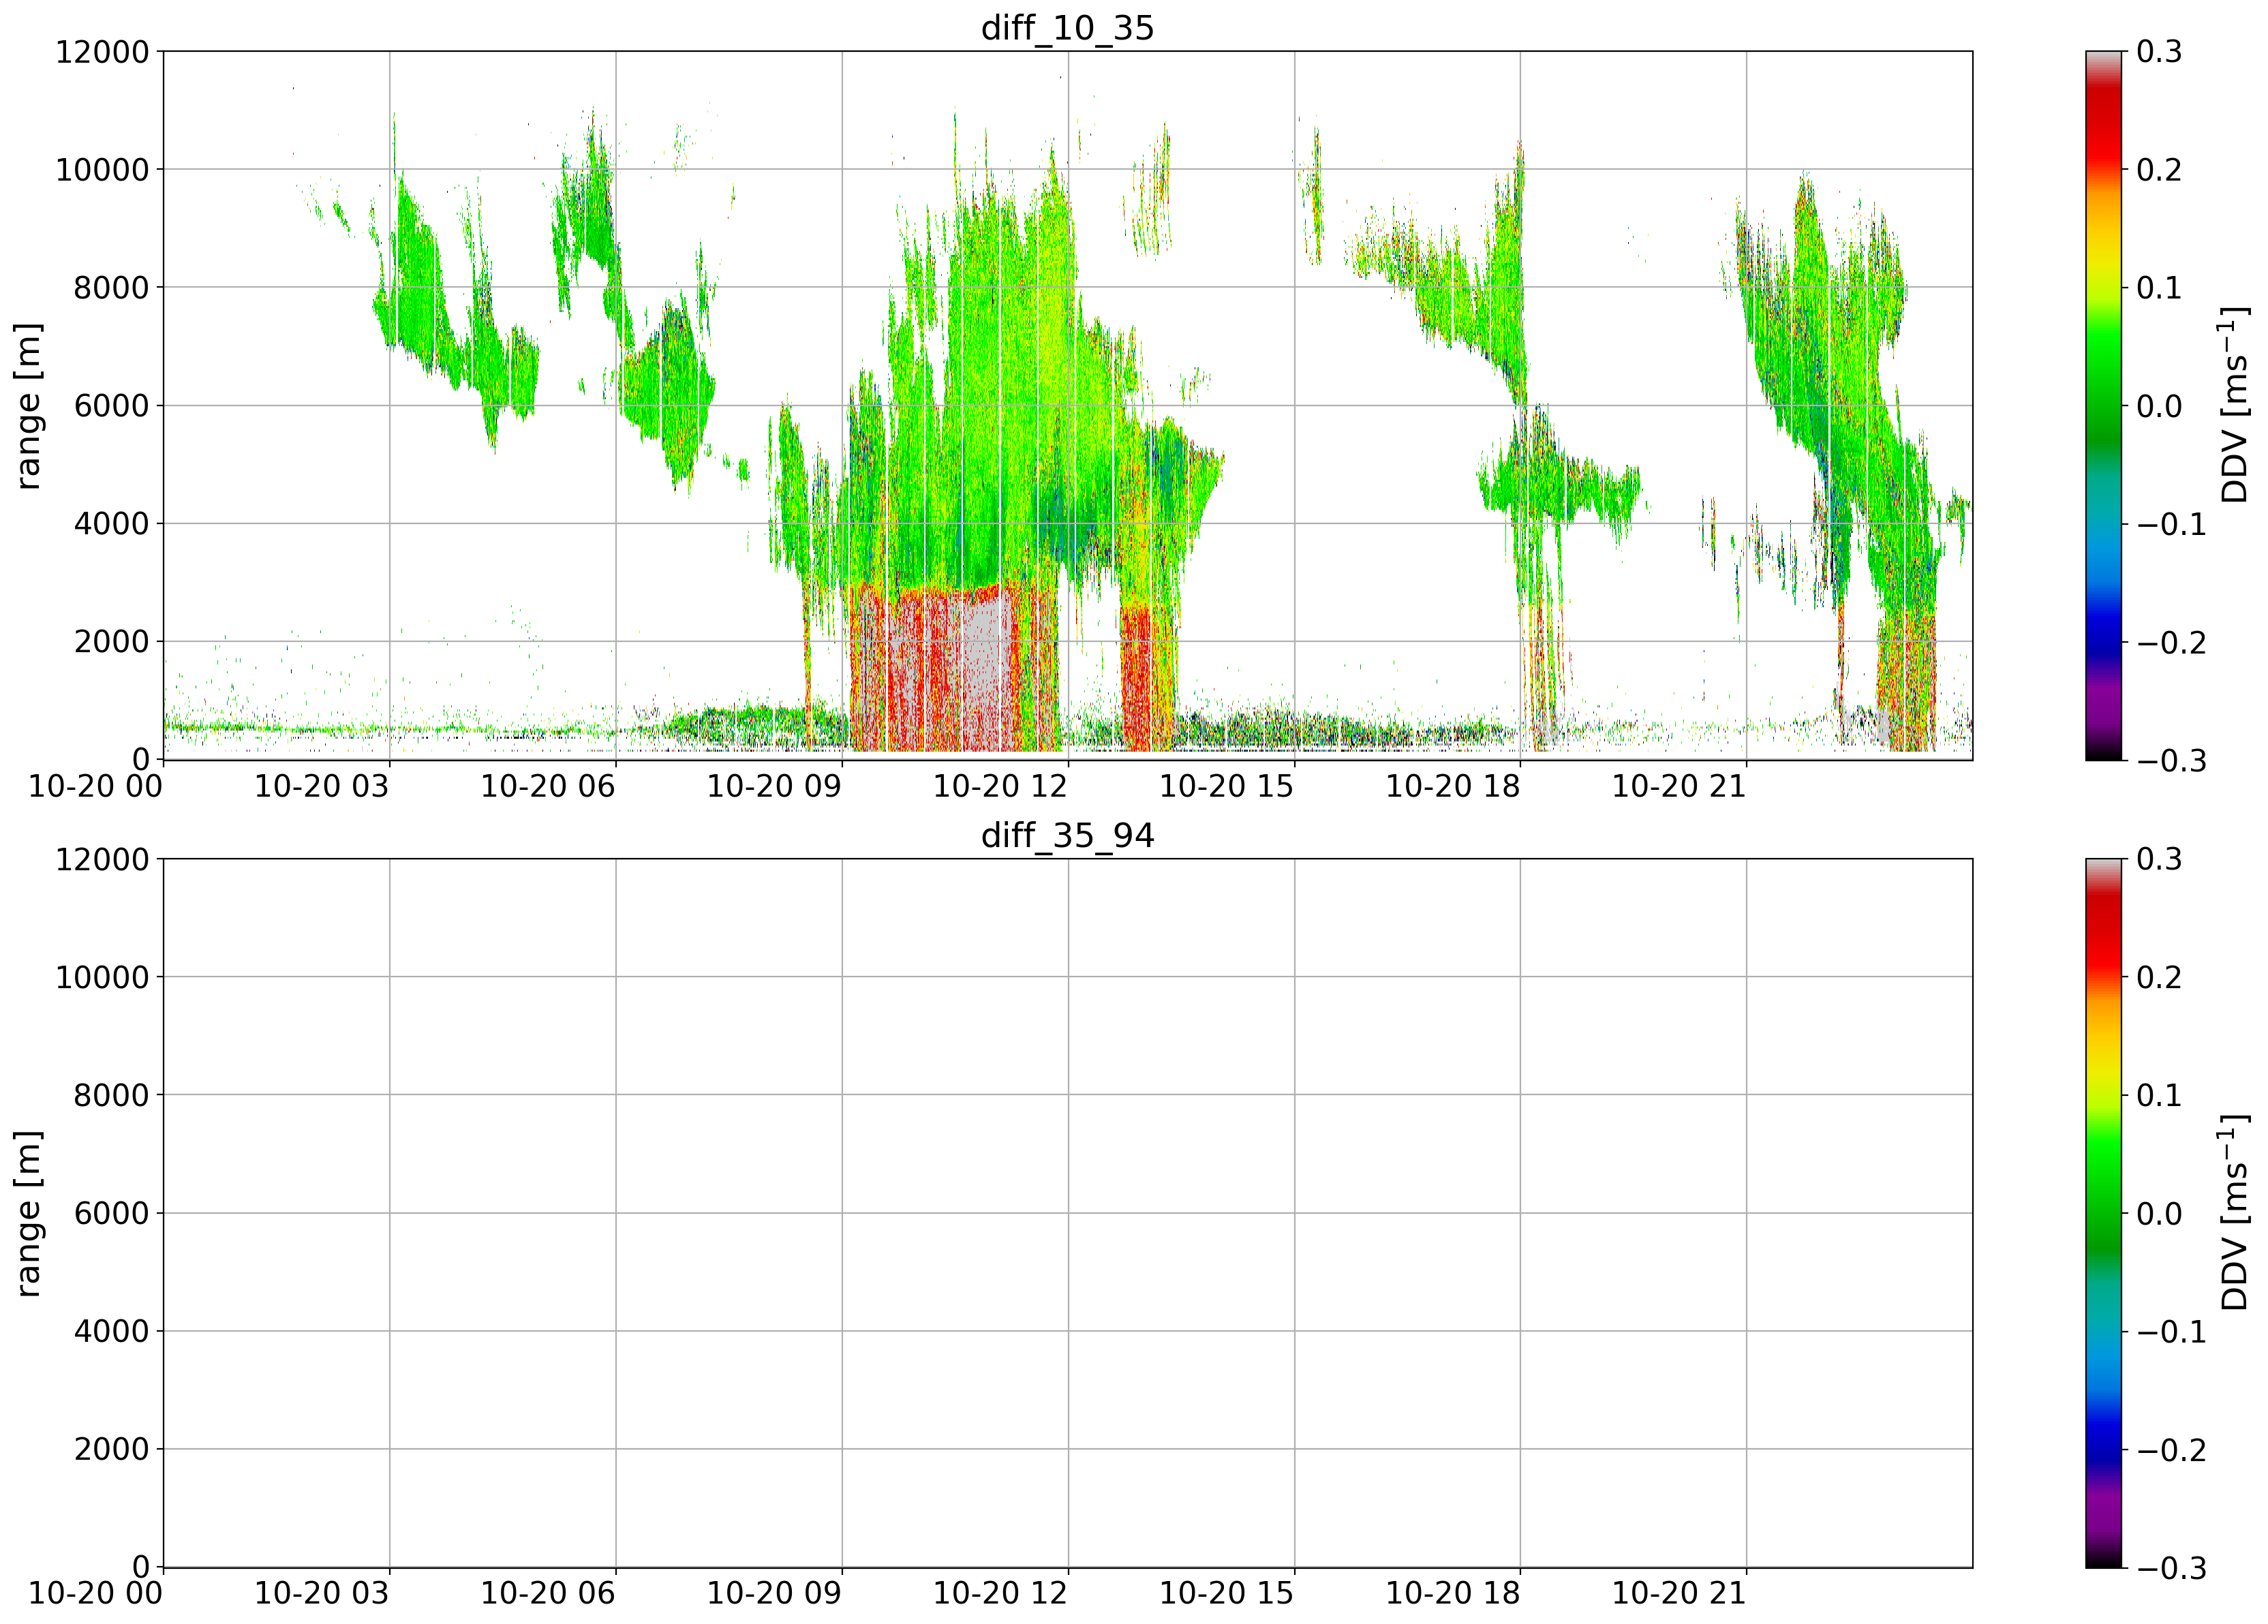Click time tick '10-20 15' under diff_10_35
The height and width of the screenshot is (1624, 2268).
click(1226, 787)
